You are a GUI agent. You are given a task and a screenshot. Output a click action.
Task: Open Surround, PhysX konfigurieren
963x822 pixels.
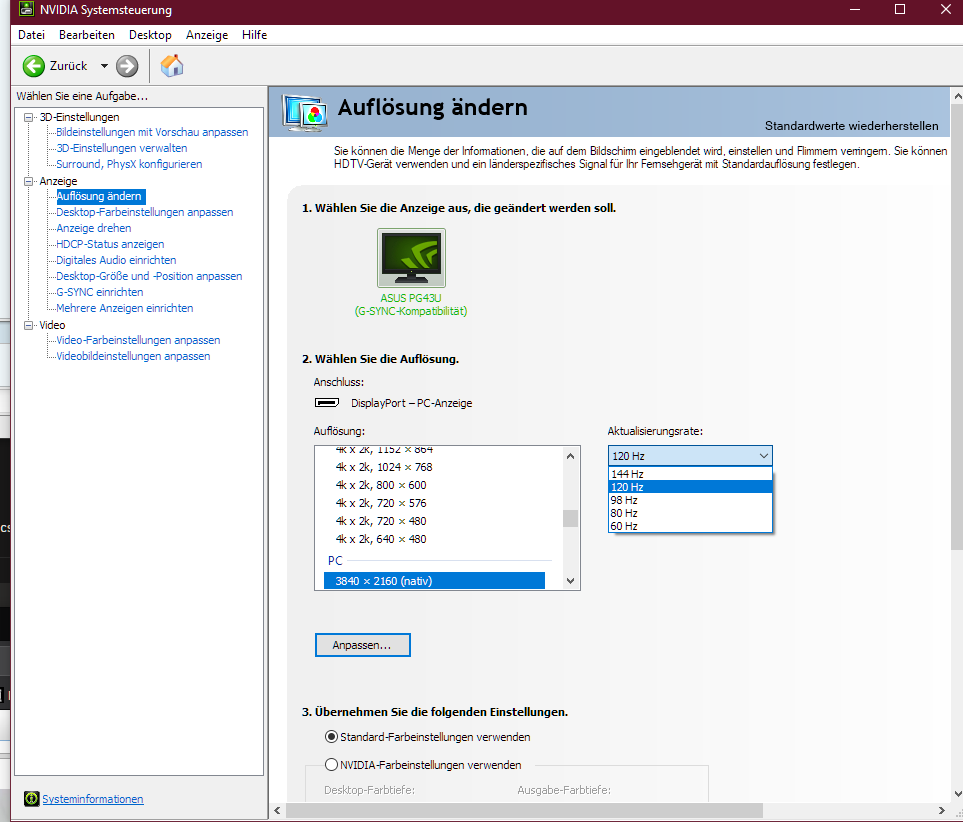(x=129, y=164)
